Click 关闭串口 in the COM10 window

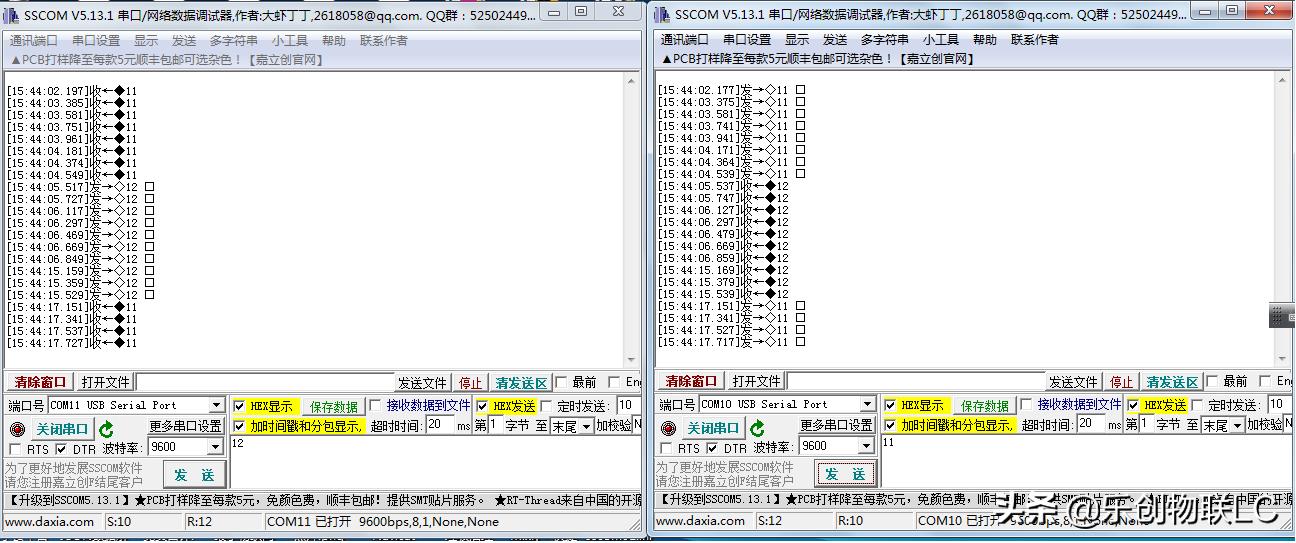713,429
